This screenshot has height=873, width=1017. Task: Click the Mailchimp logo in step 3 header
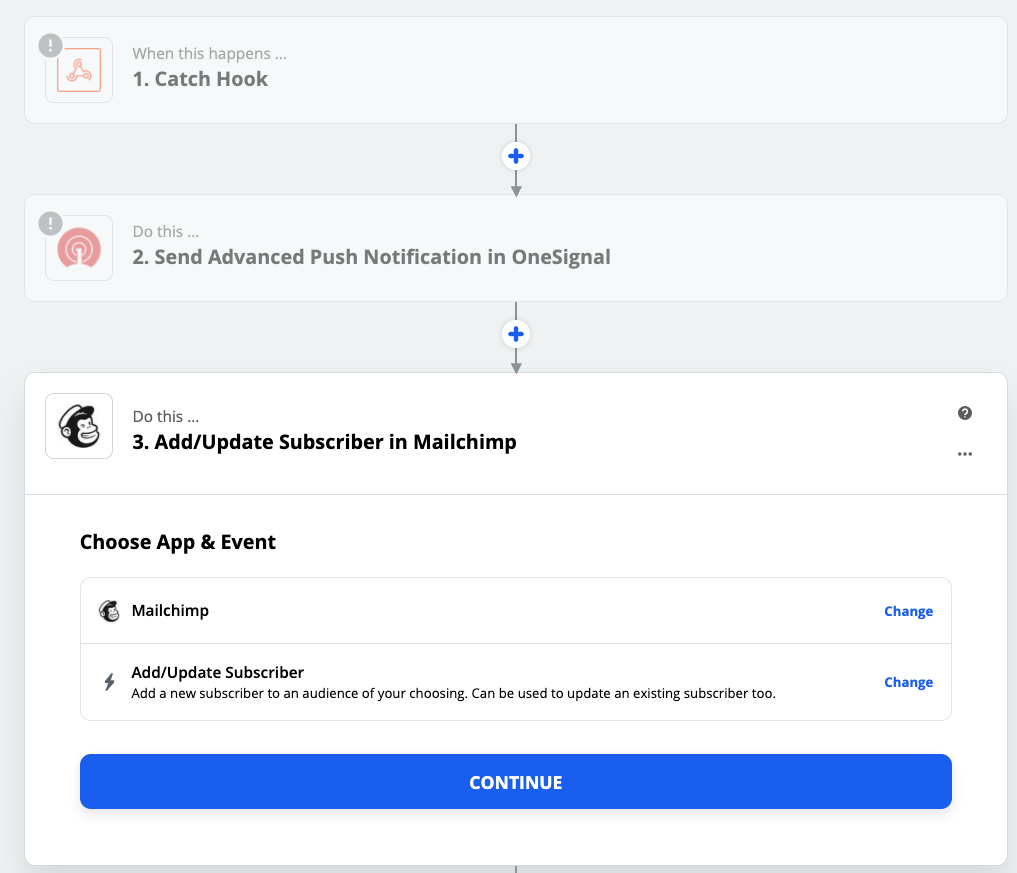click(79, 426)
